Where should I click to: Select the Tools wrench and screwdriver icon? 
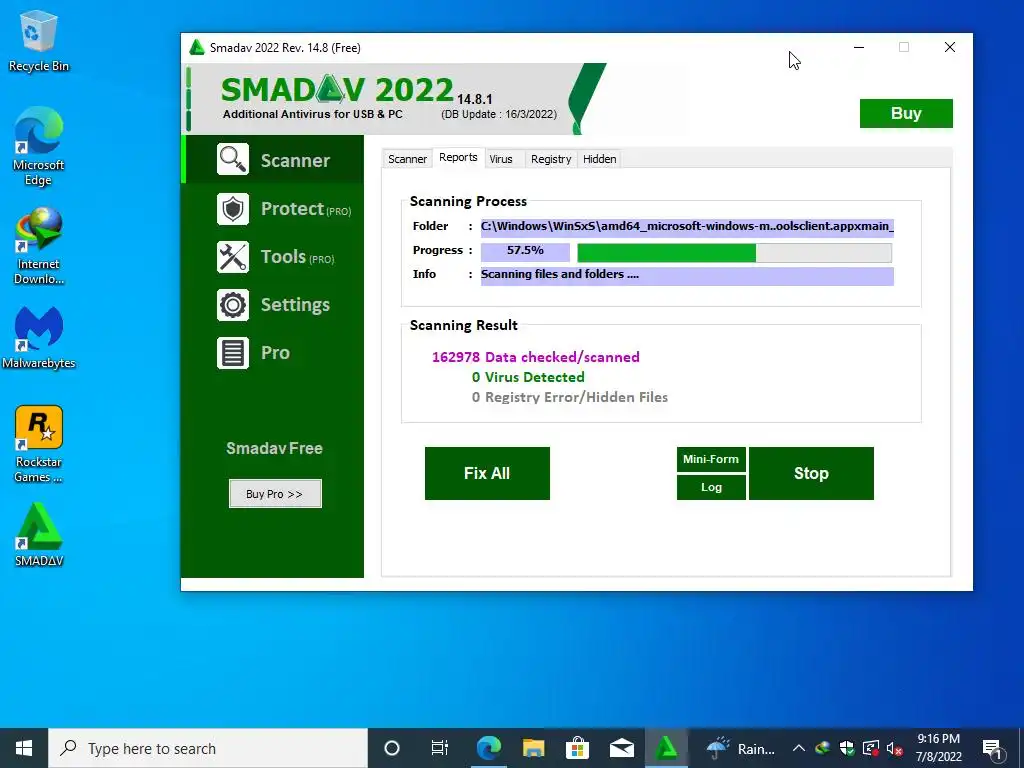[233, 257]
